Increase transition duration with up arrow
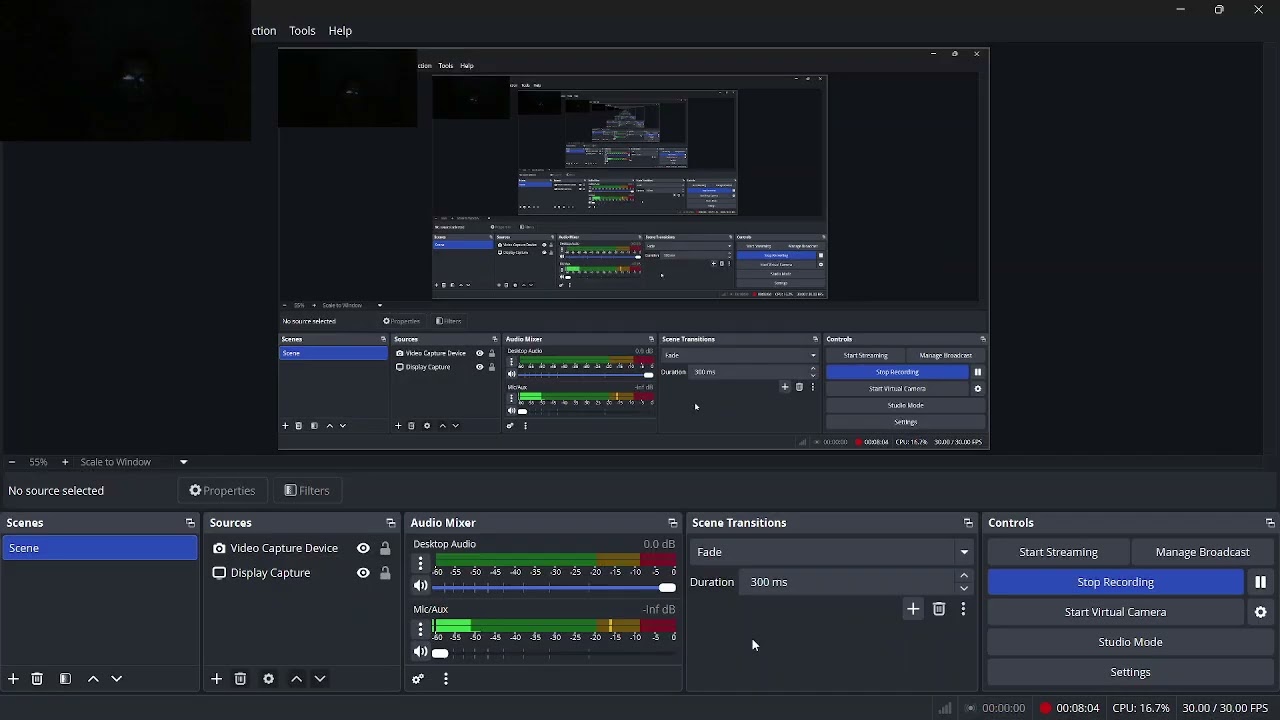 [964, 576]
